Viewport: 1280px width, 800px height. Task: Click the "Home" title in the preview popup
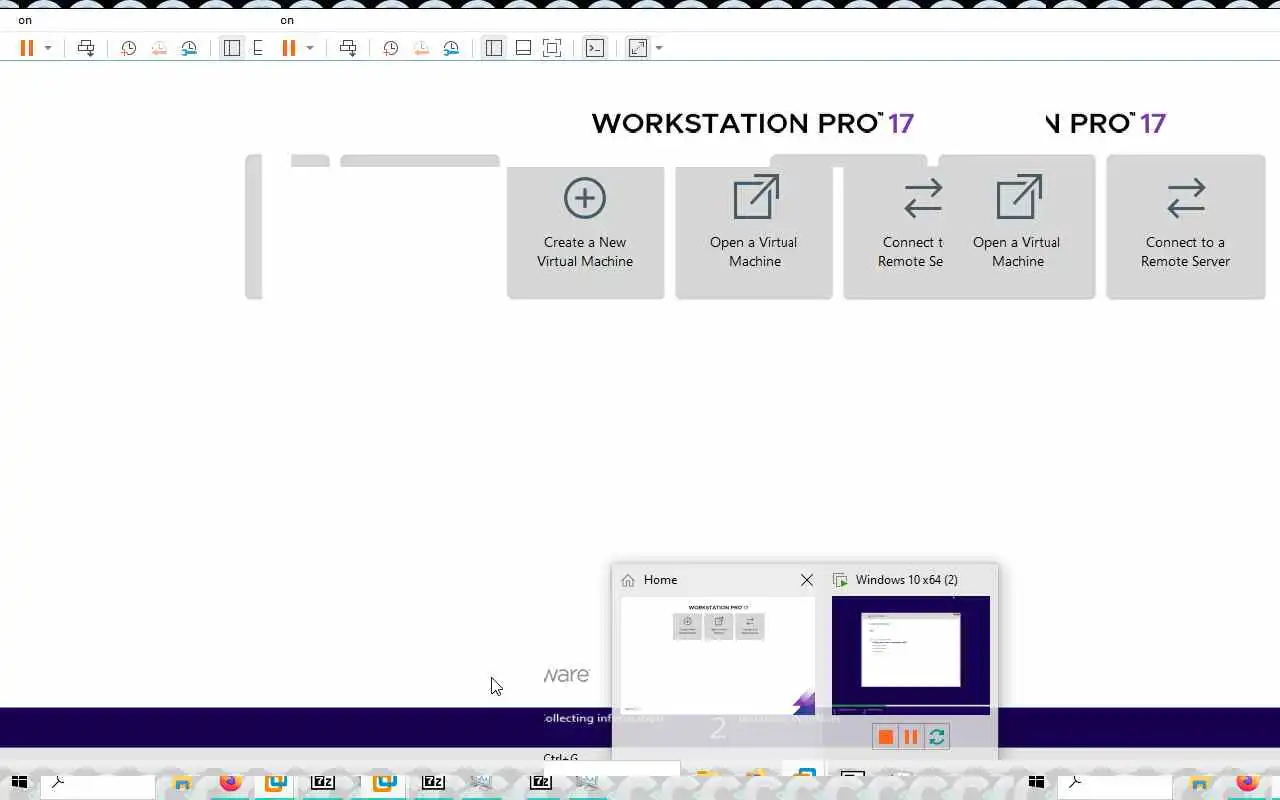coord(660,580)
